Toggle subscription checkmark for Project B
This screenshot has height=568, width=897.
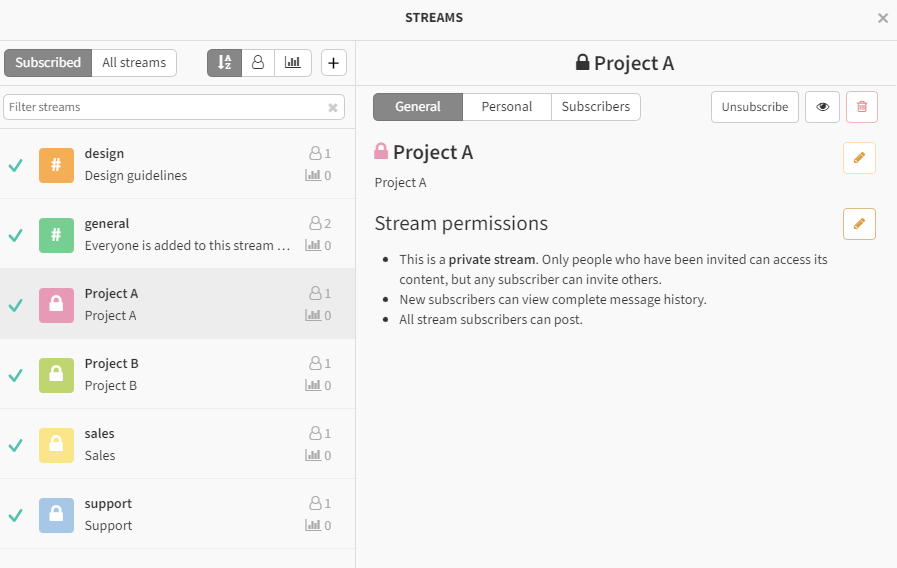15,375
